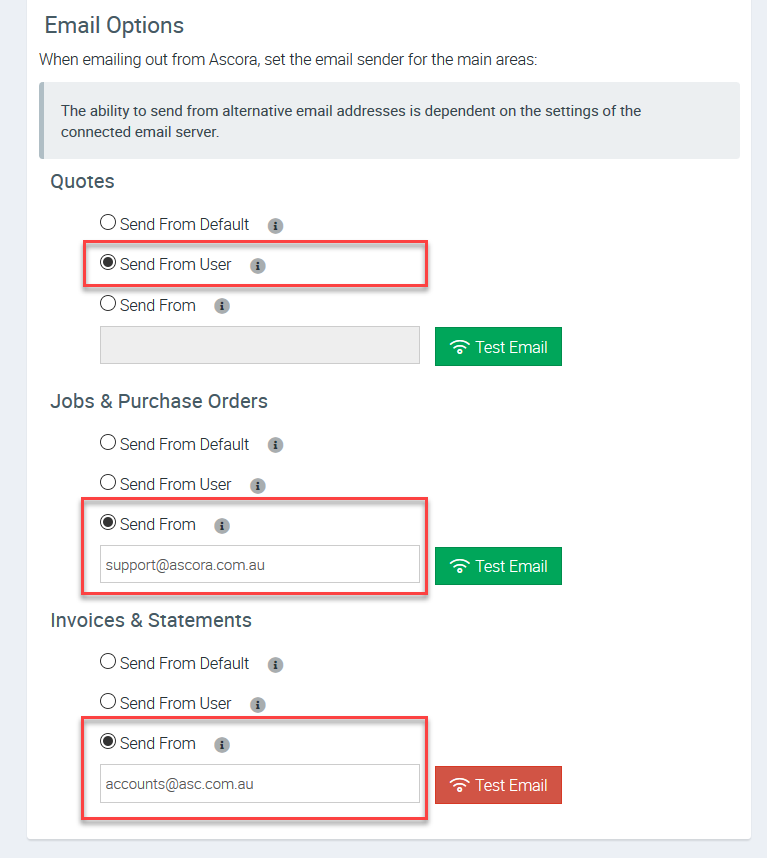This screenshot has height=858, width=767.
Task: Click info icon beside Quotes Send From Default
Action: (x=275, y=225)
